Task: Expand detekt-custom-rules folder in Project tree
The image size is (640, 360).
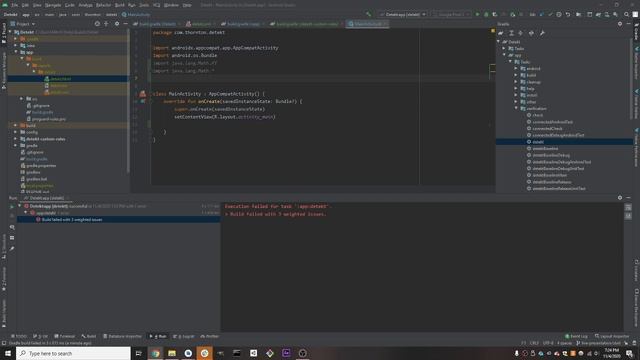Action: 16,139
